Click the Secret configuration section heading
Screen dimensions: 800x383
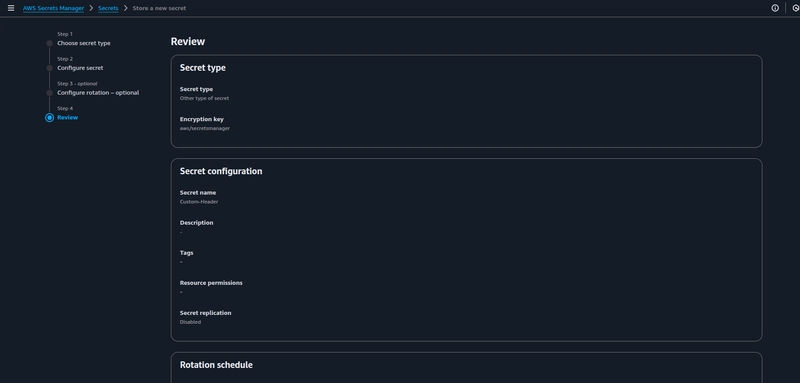[221, 171]
